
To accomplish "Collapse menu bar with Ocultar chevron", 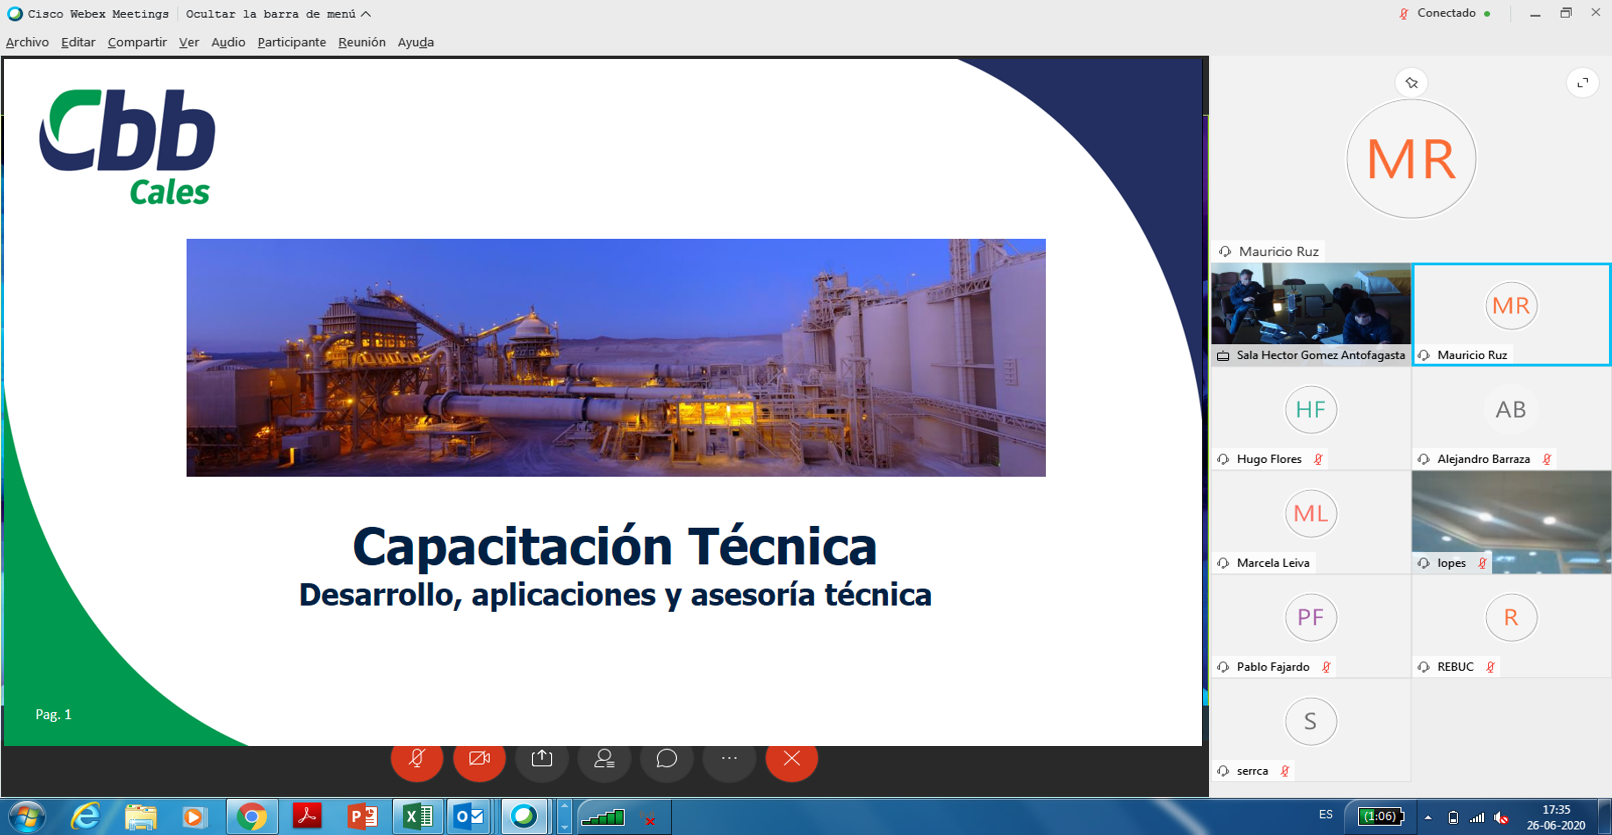I will tap(366, 14).
